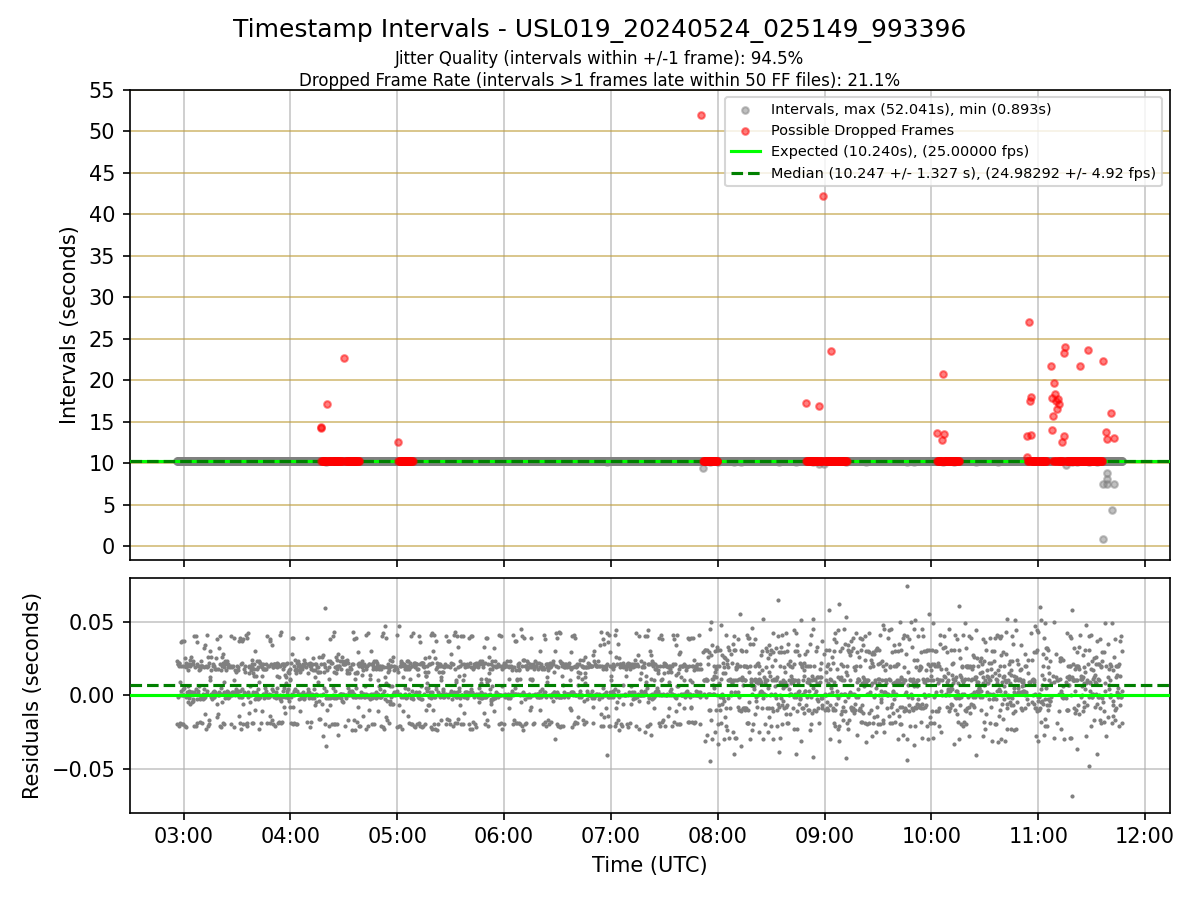The image size is (1200, 900).
Task: Click the '09:00' x-axis tick label
Action: pyautogui.click(x=824, y=836)
